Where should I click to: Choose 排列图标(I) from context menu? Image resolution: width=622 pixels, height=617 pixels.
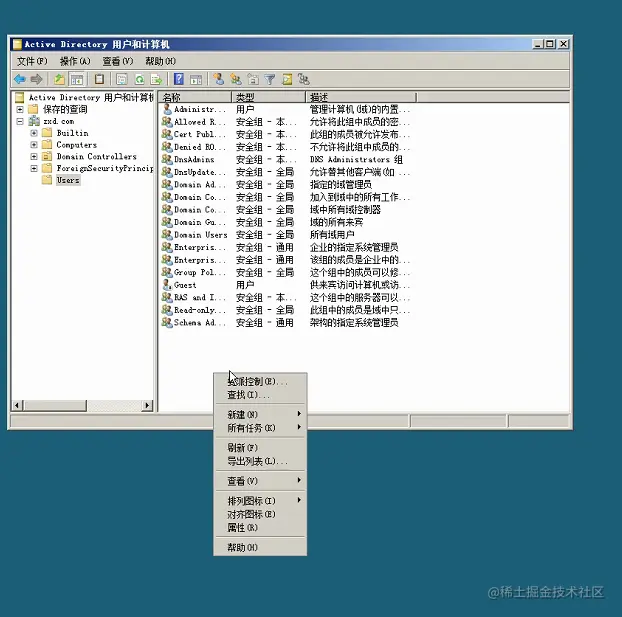[260, 501]
